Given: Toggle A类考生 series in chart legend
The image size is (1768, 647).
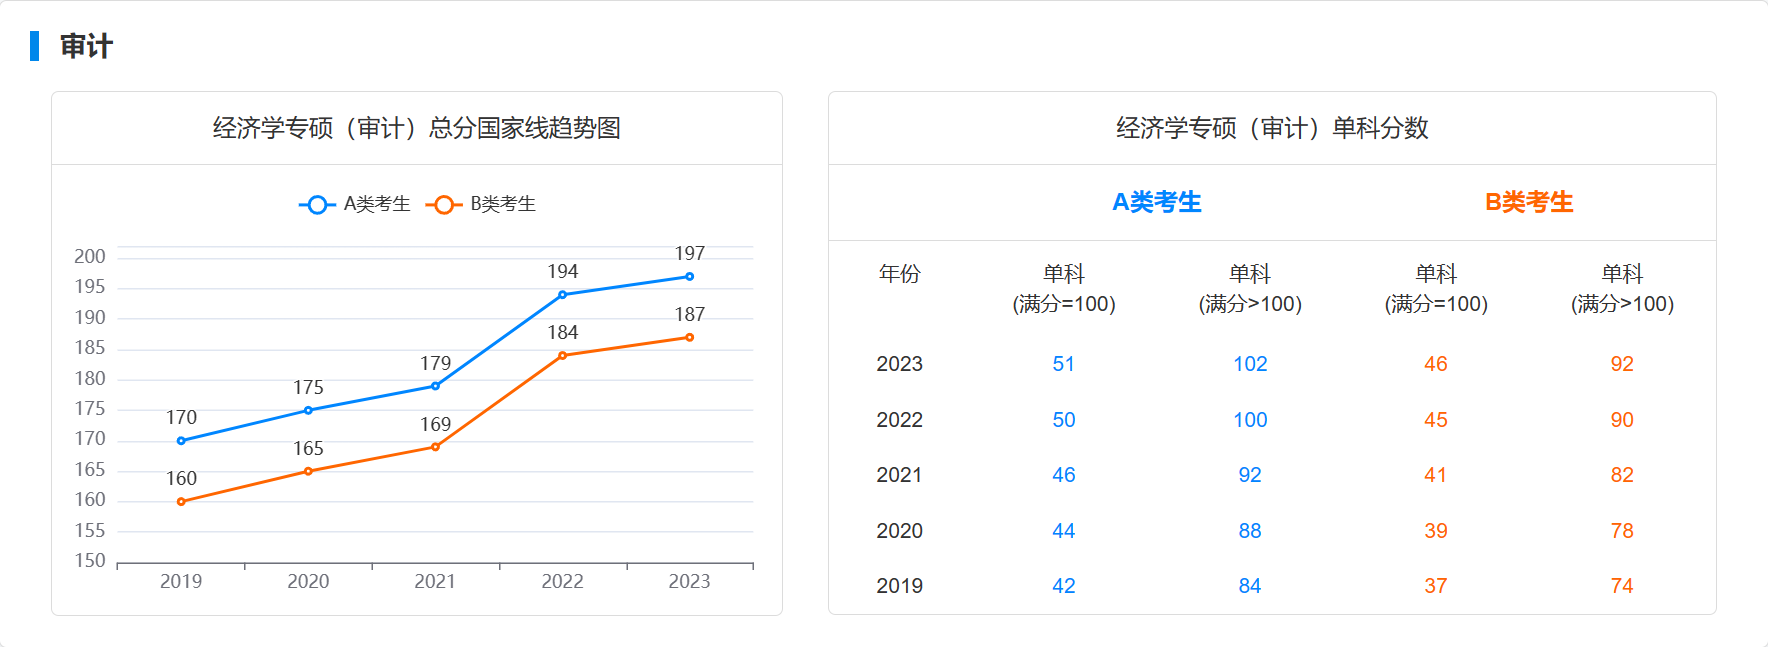Looking at the screenshot, I should coord(355,204).
